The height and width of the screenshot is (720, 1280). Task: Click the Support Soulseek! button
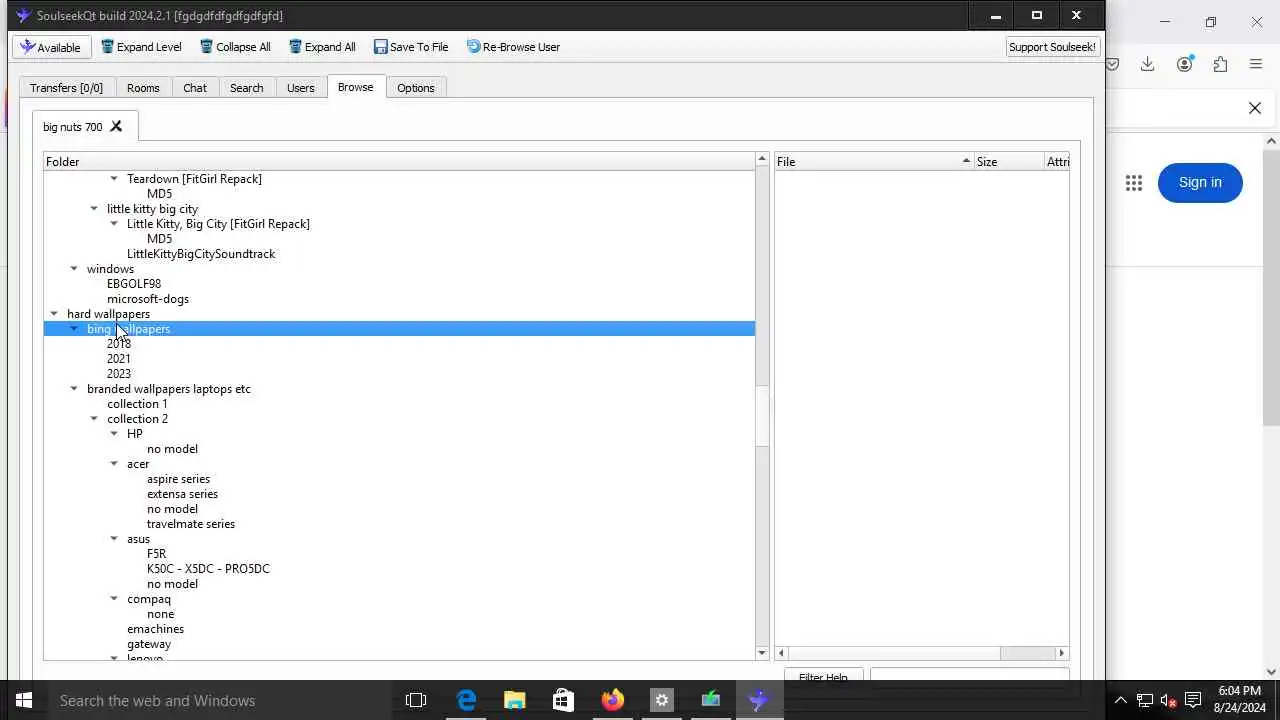(1052, 47)
